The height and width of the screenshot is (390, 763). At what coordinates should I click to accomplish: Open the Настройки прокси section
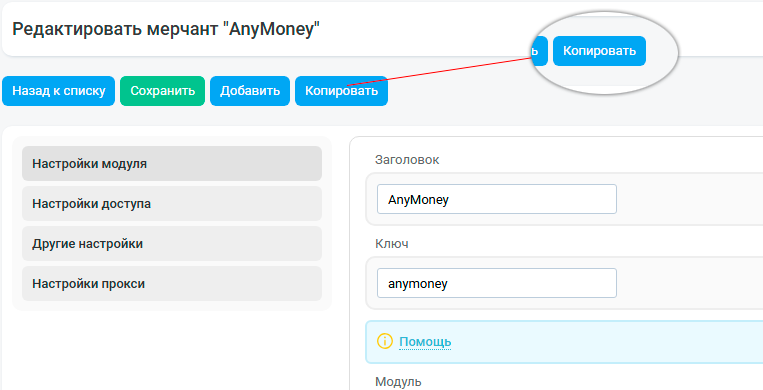(172, 283)
